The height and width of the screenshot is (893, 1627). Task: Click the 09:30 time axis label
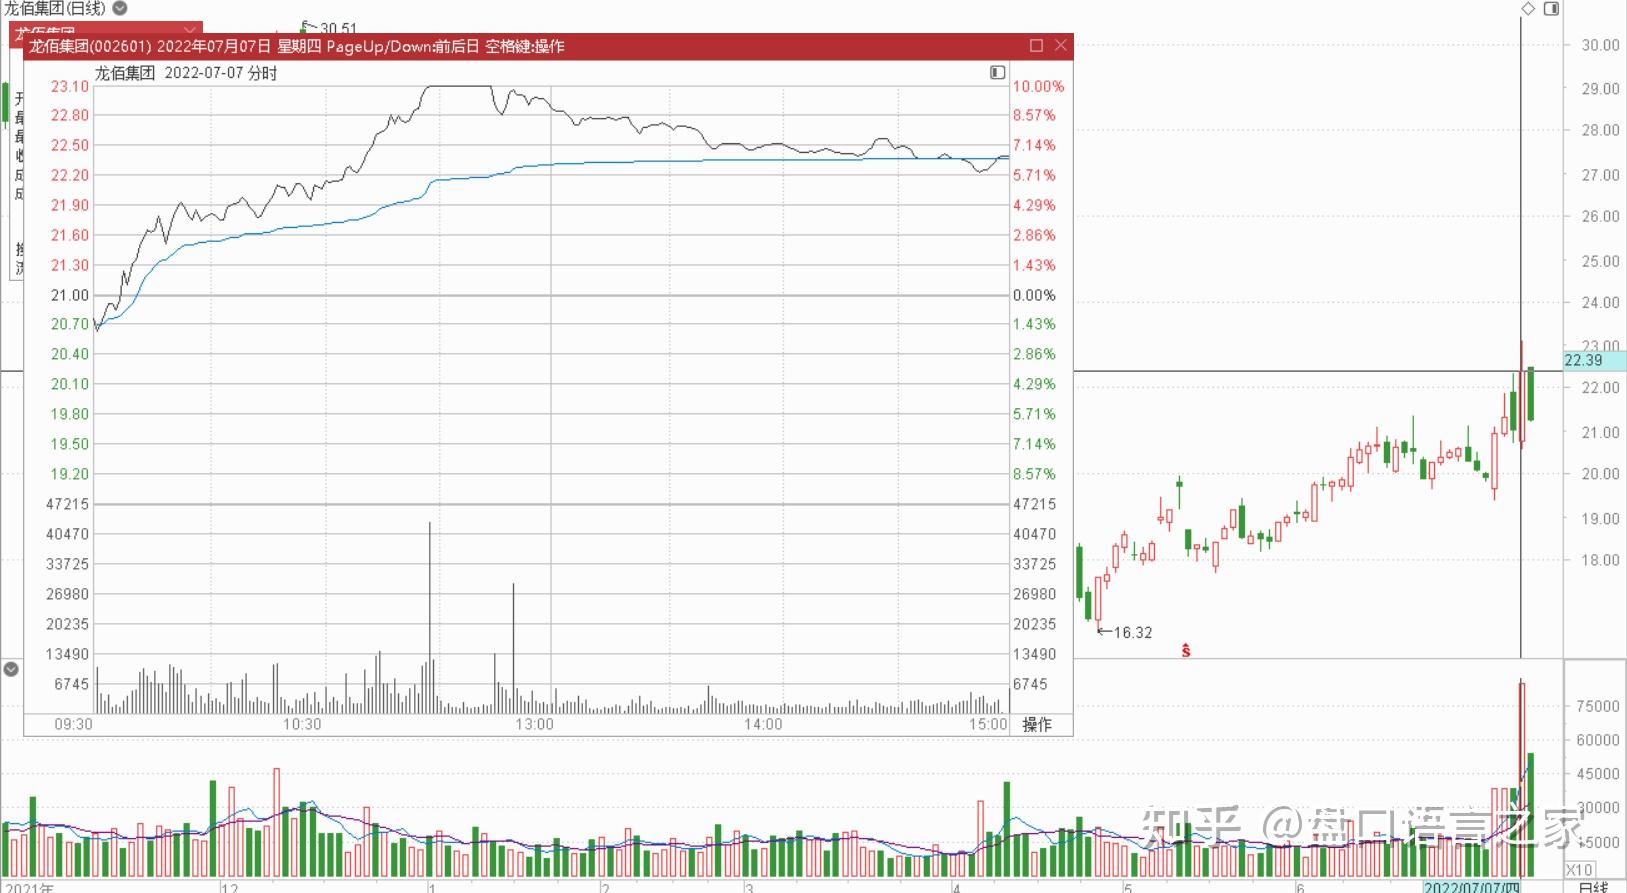[x=73, y=724]
